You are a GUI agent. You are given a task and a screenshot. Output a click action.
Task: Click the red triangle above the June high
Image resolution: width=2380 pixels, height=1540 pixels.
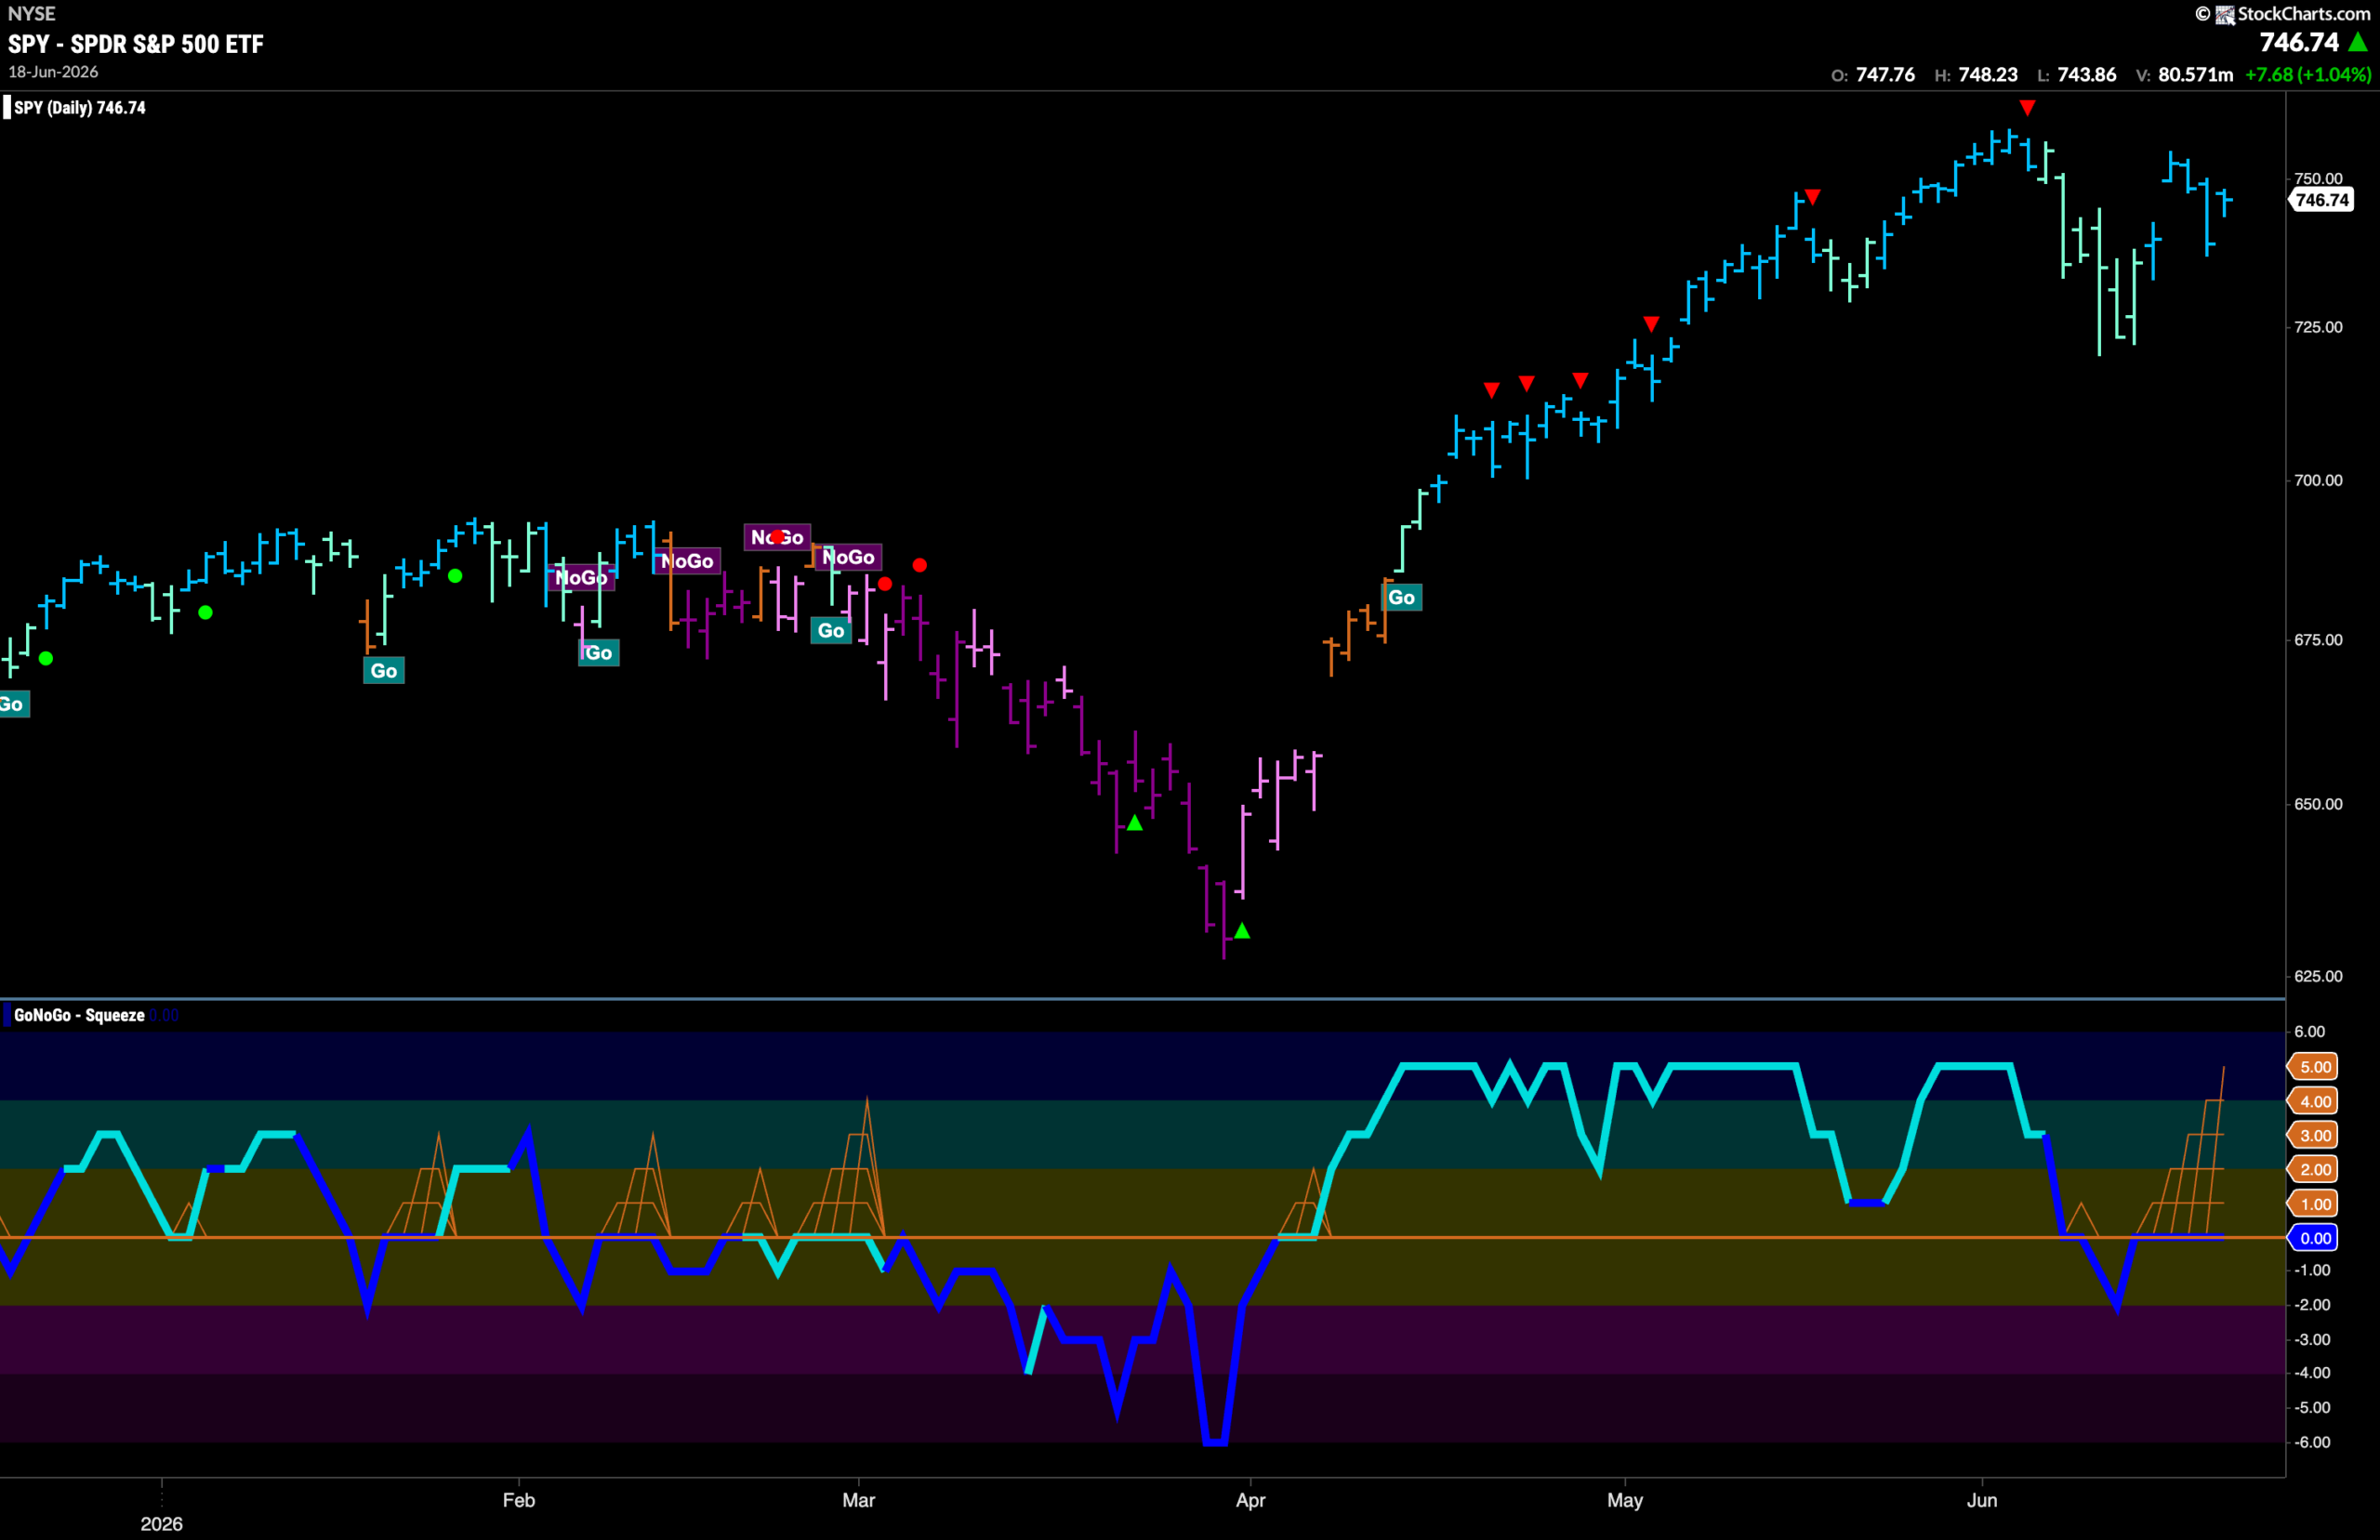click(2027, 107)
